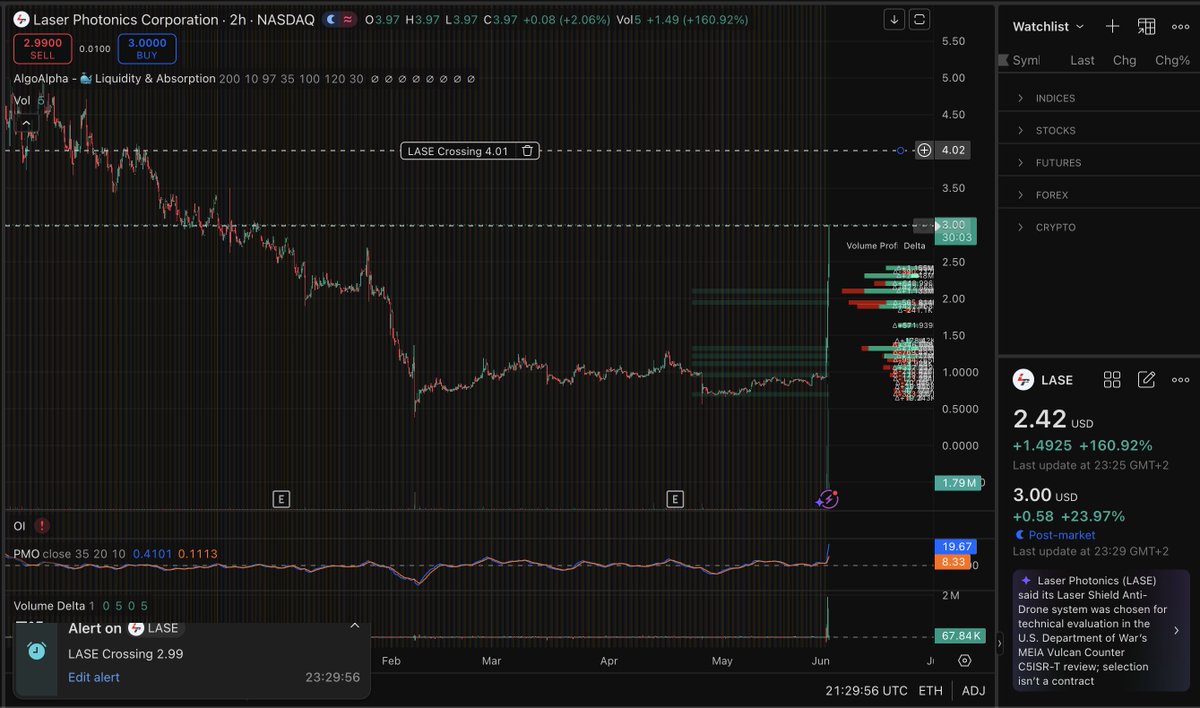Image resolution: width=1200 pixels, height=708 pixels.
Task: Click the LASE symbol chip in alert popup
Action: [x=154, y=628]
